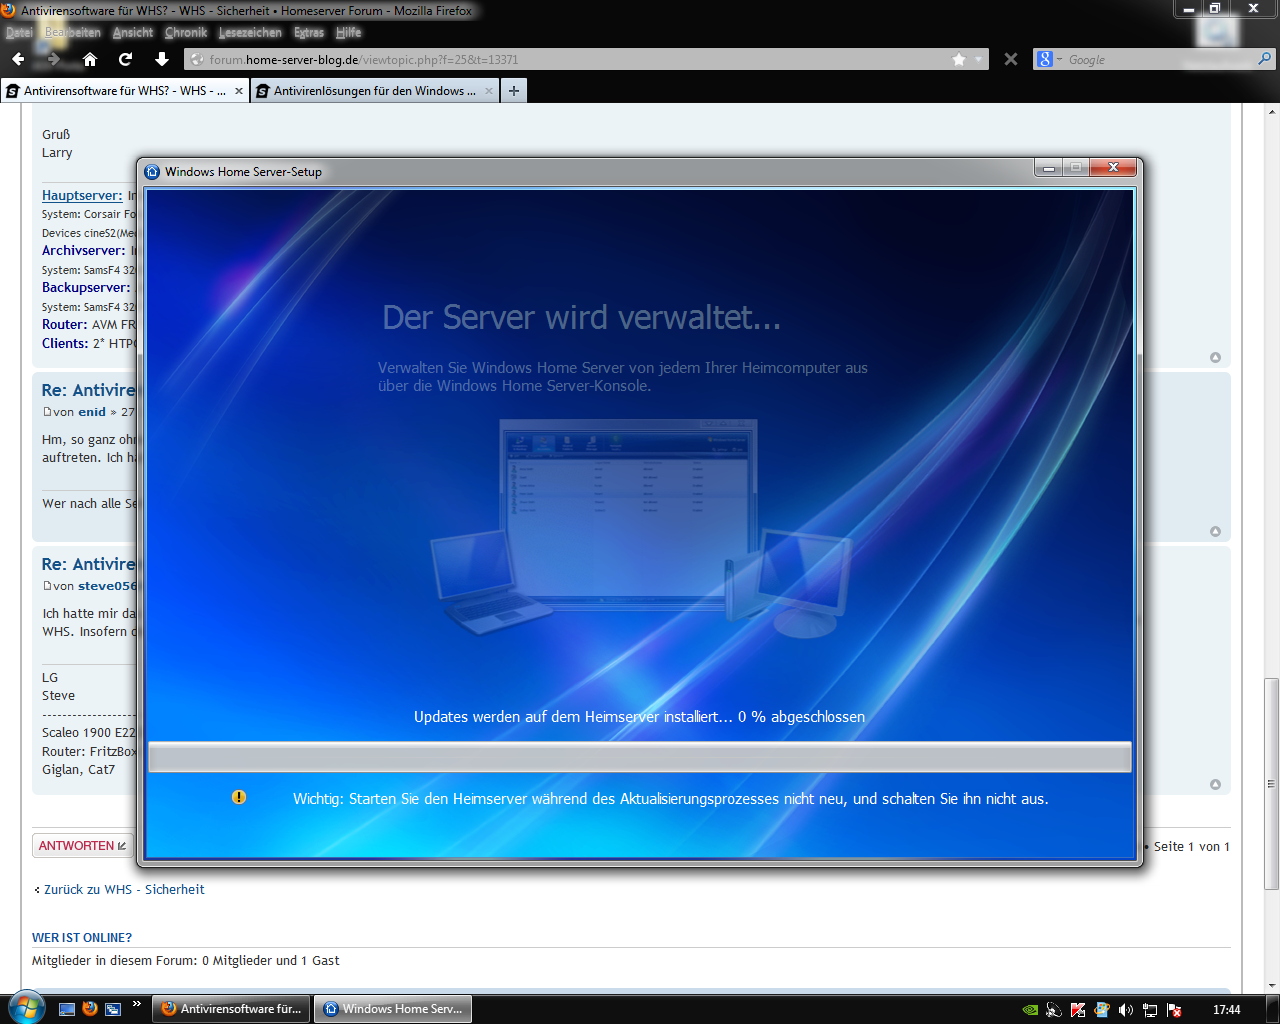Click the network connection tray icon
The width and height of the screenshot is (1280, 1024).
[x=1150, y=1010]
